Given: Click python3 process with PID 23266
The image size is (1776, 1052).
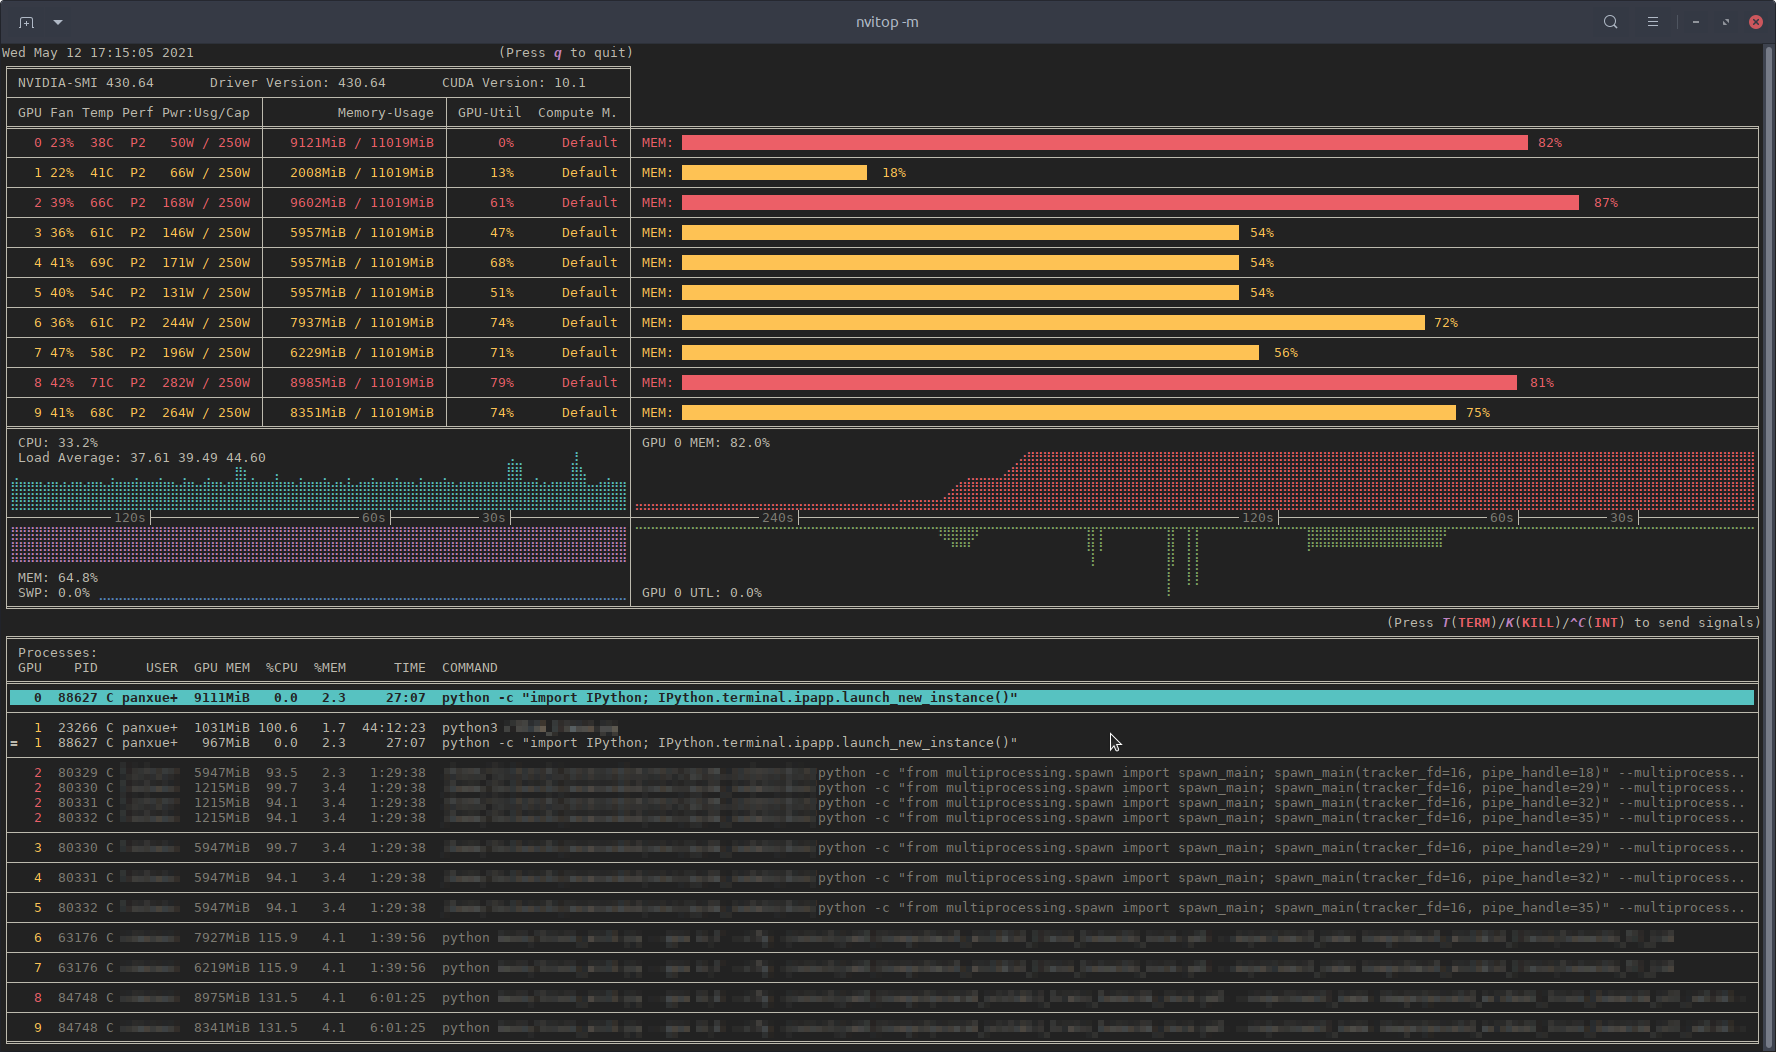Looking at the screenshot, I should [469, 728].
